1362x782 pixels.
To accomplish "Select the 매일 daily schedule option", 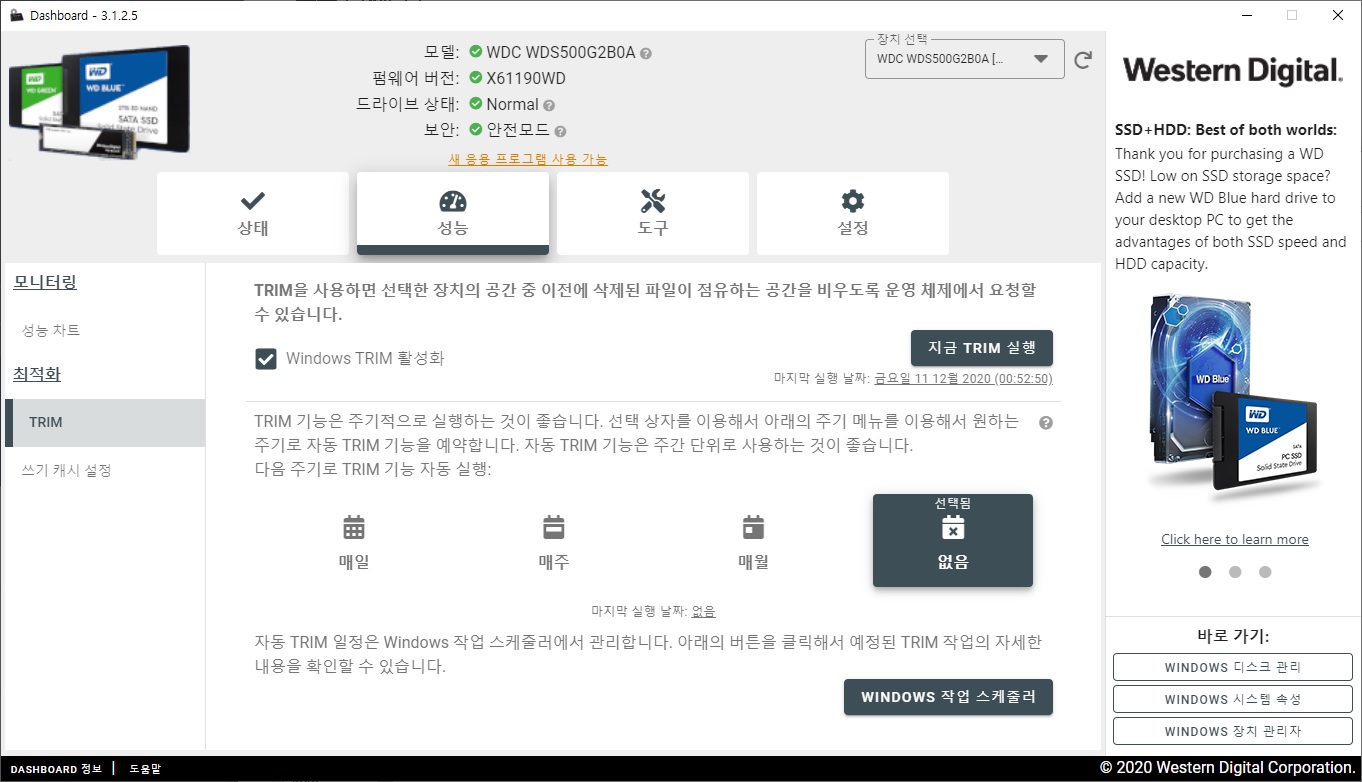I will pyautogui.click(x=354, y=541).
